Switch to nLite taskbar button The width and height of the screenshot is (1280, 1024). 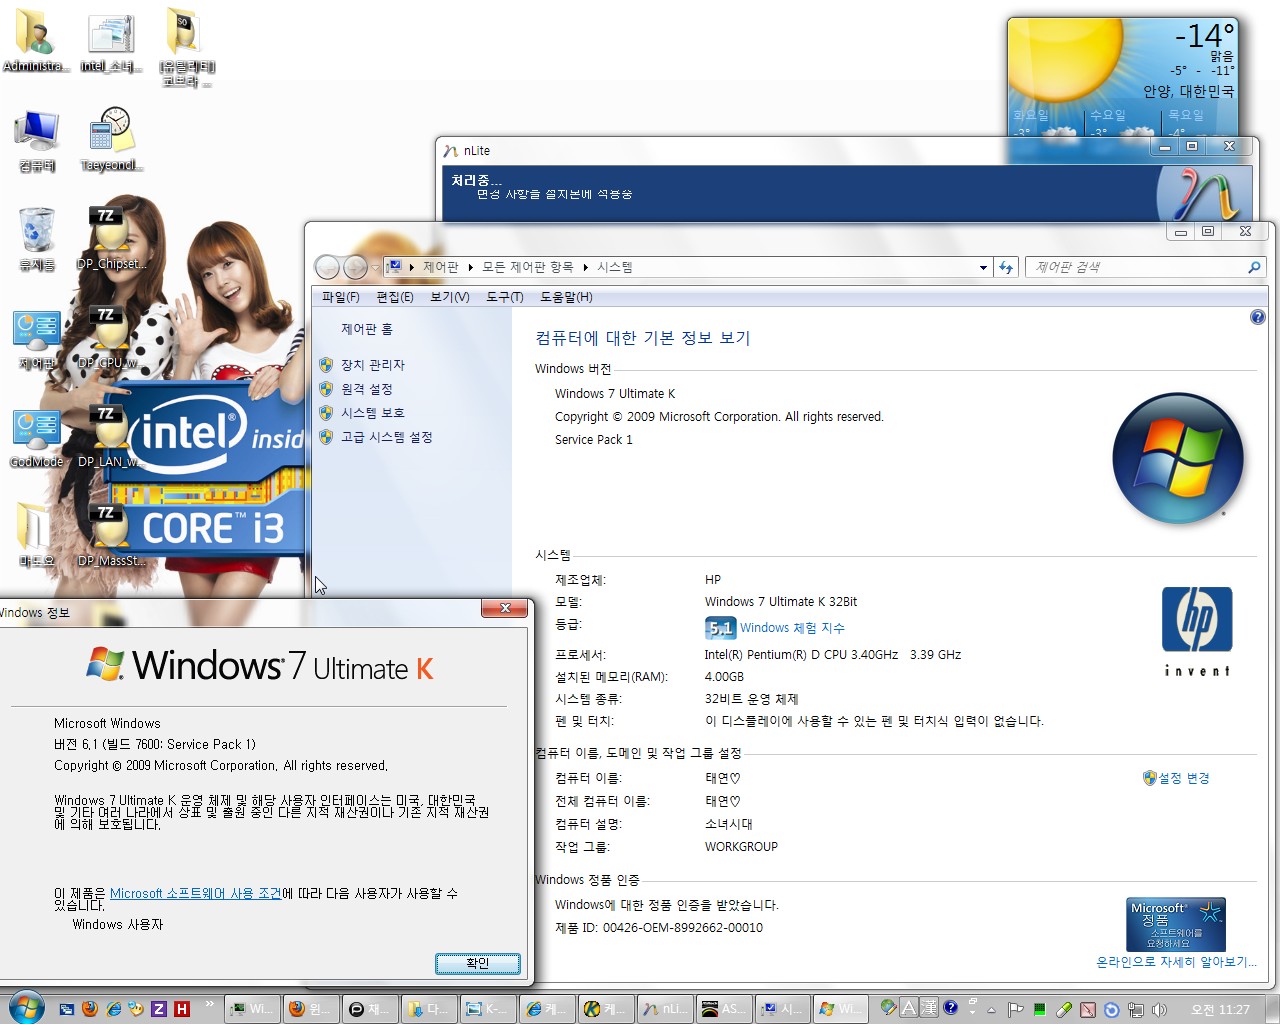(x=665, y=1009)
